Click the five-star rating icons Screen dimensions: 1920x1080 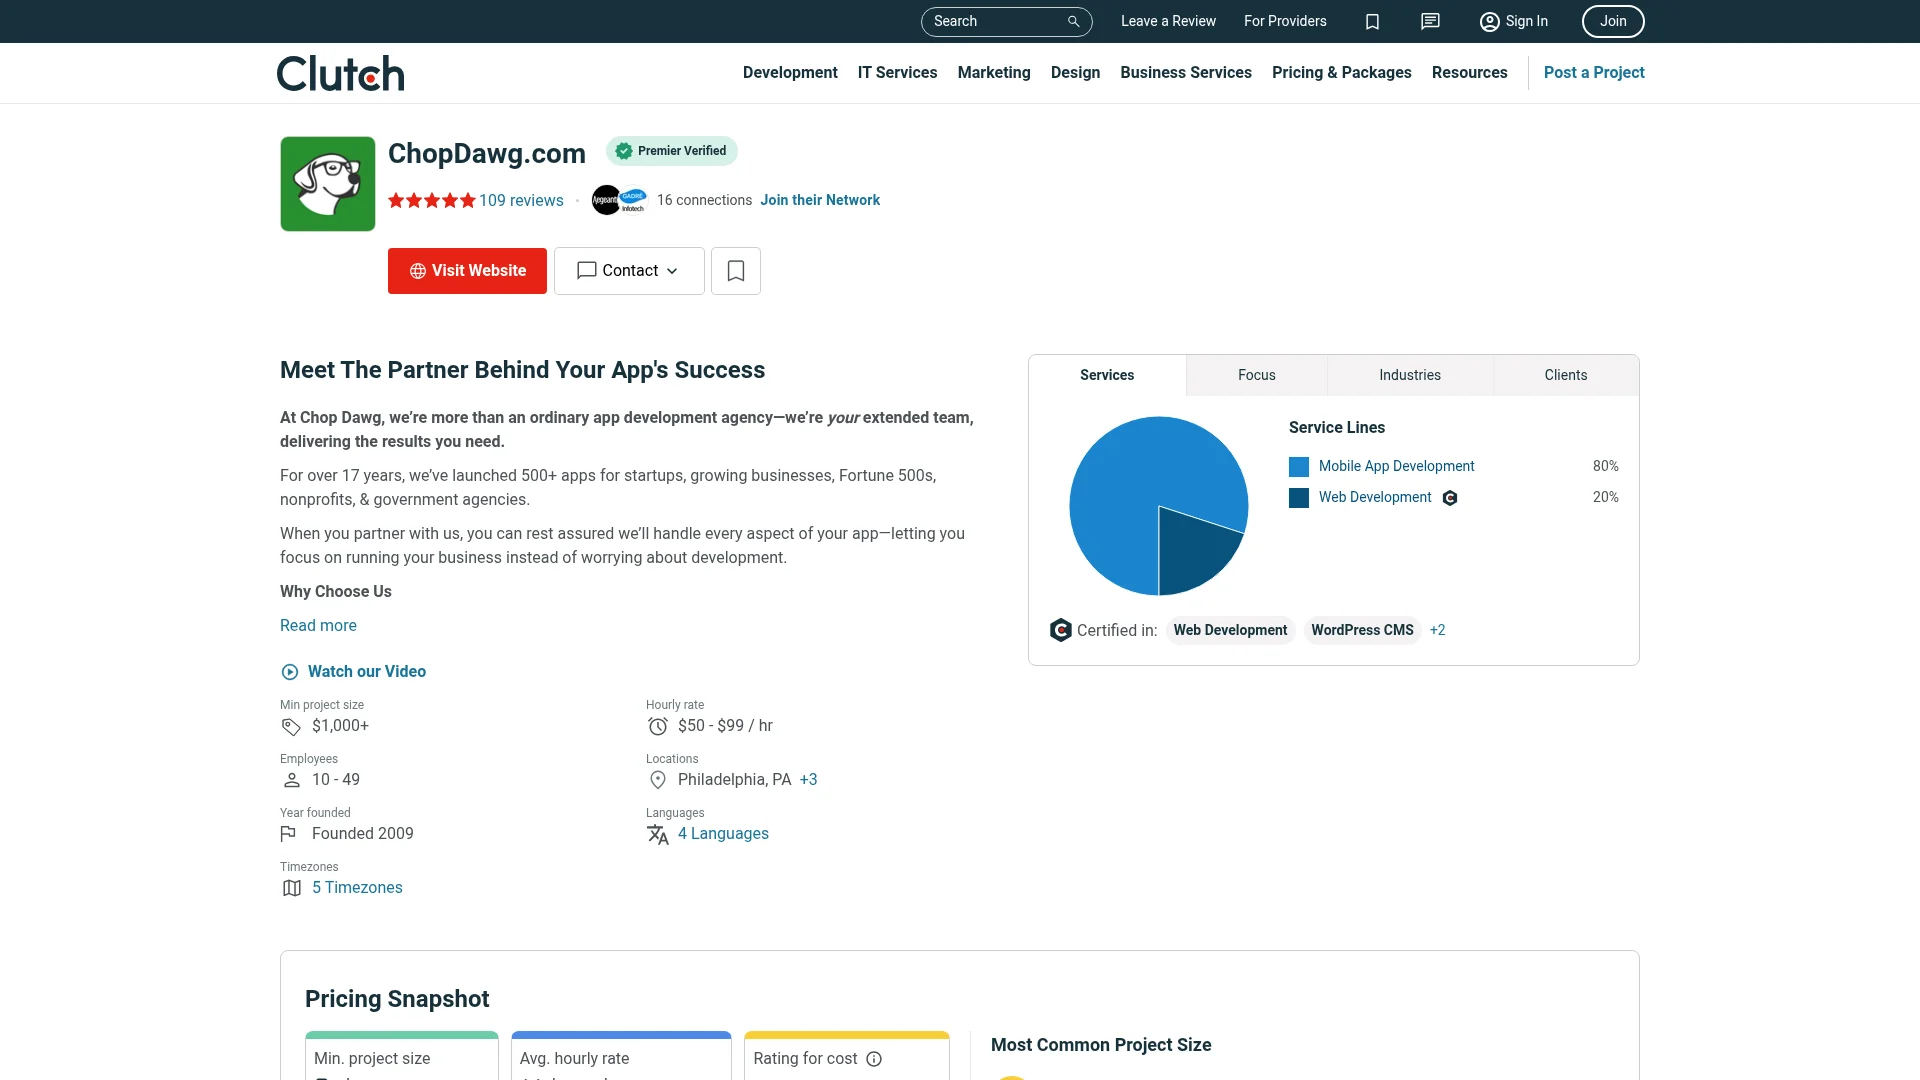click(x=432, y=200)
